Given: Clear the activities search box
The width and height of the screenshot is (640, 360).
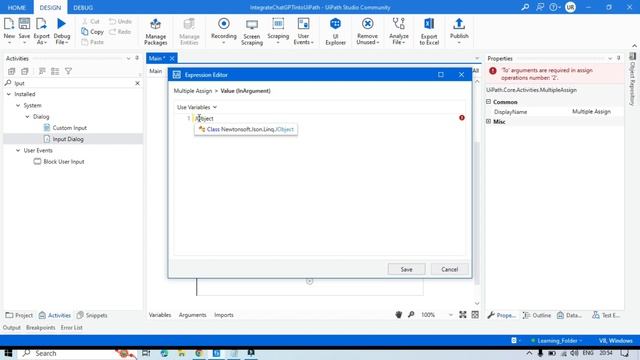Looking at the screenshot, I should (138, 83).
